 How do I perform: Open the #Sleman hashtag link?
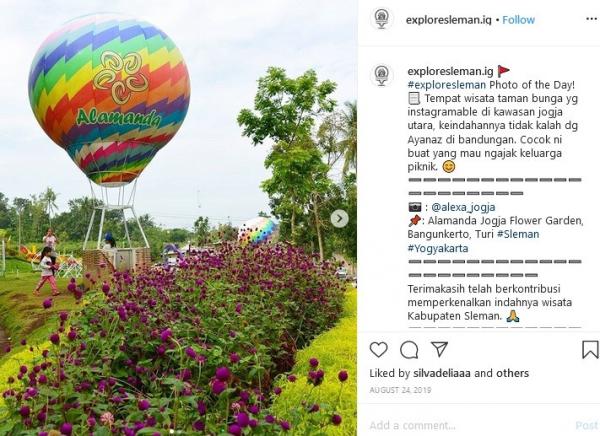[518, 234]
